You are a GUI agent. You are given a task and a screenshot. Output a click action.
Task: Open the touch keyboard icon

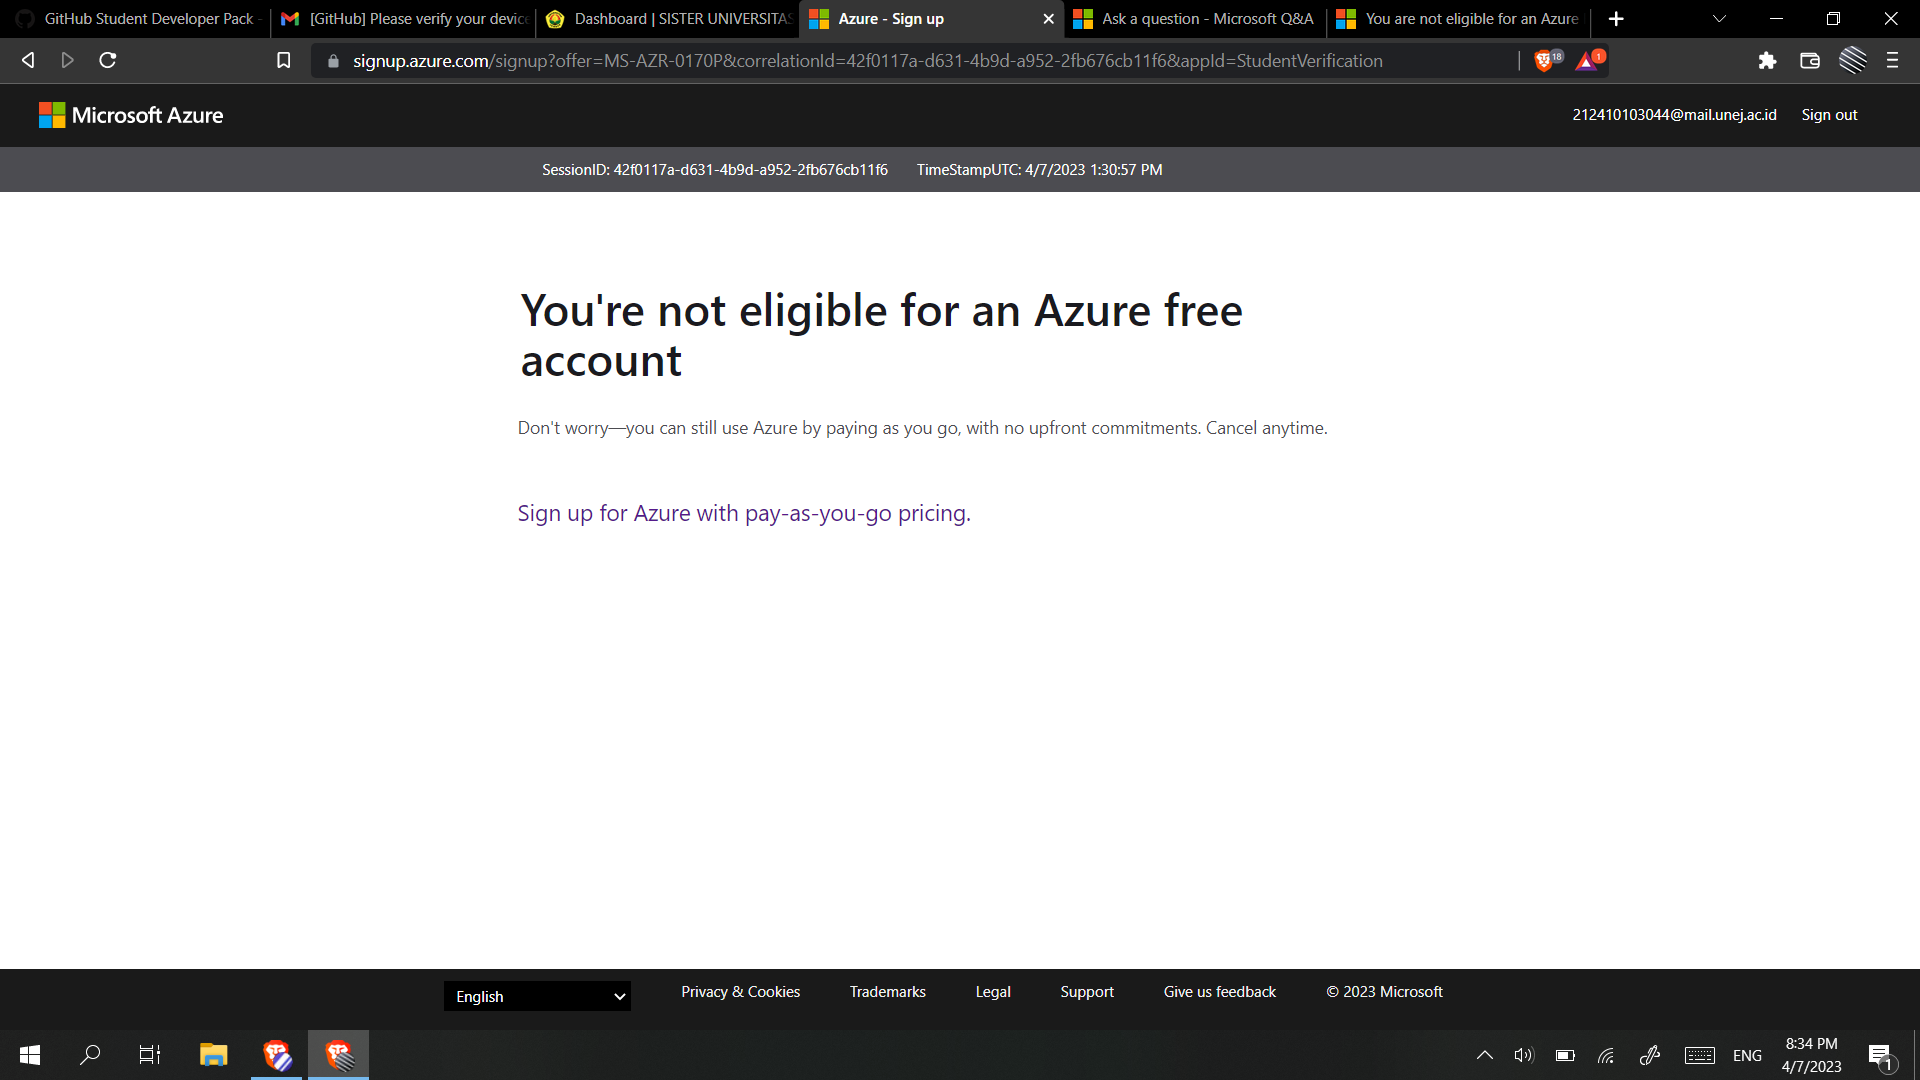[x=1700, y=1055]
